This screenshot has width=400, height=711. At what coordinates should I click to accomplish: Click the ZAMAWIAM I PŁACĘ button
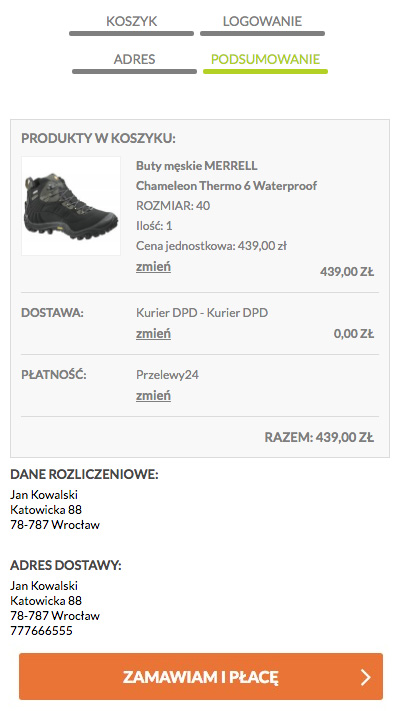(201, 677)
